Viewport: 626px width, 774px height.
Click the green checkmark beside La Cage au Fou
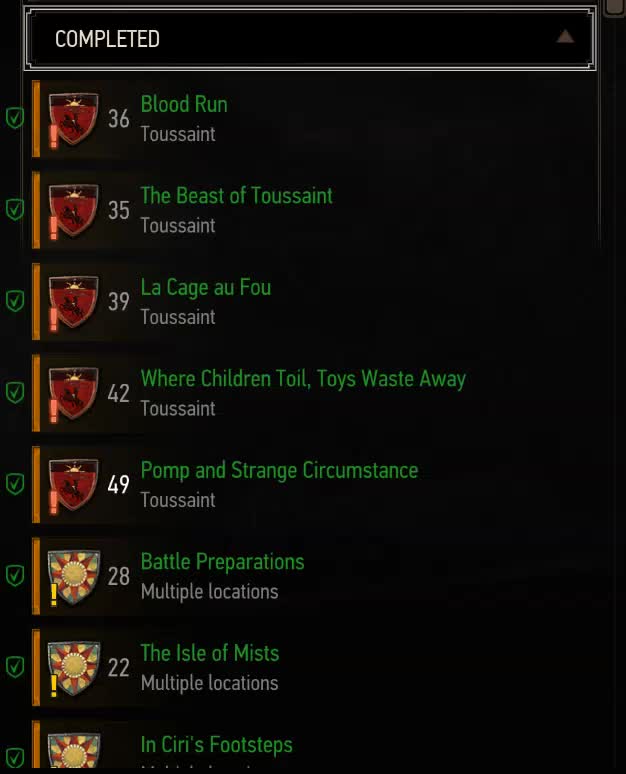15,301
